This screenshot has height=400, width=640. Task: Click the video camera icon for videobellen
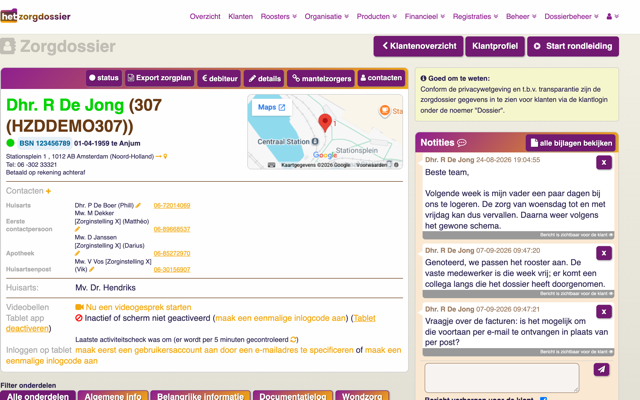(x=79, y=307)
